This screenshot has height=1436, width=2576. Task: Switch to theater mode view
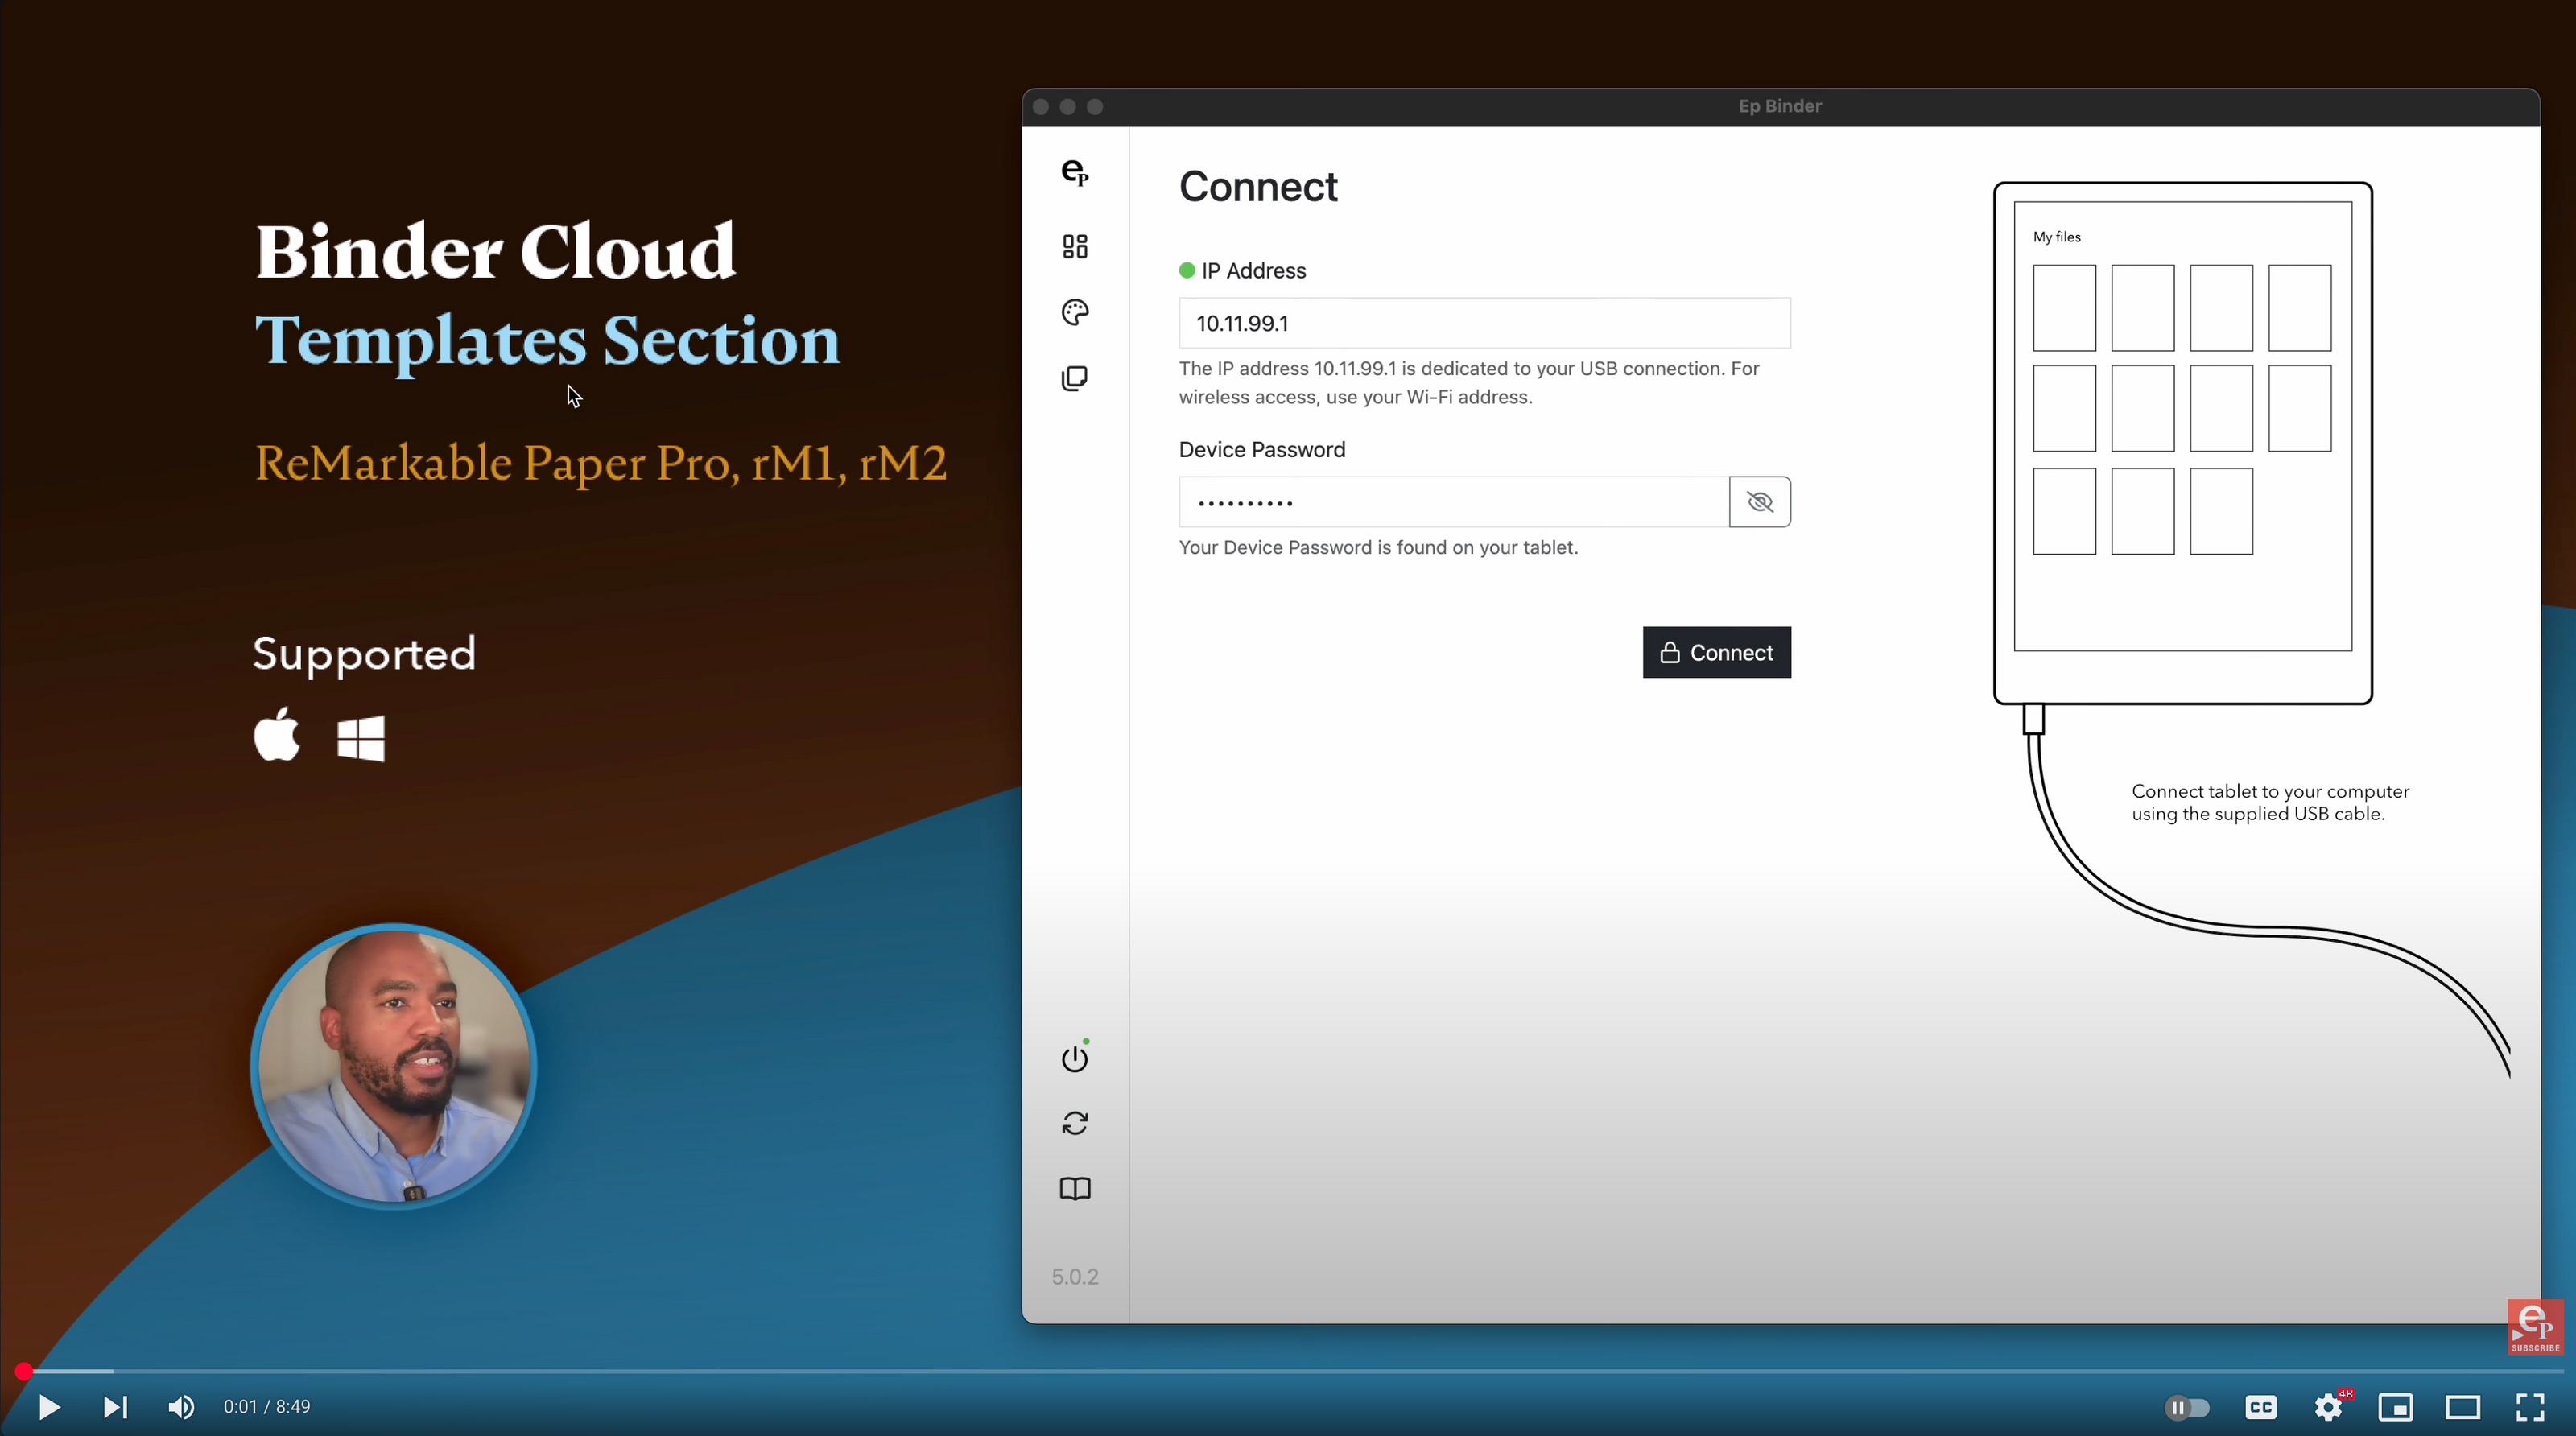point(2463,1407)
